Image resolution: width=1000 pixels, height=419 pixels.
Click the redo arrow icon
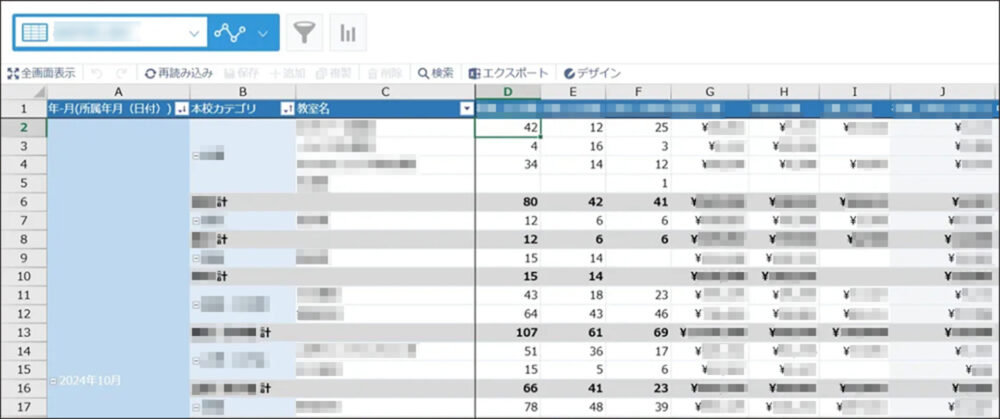121,73
